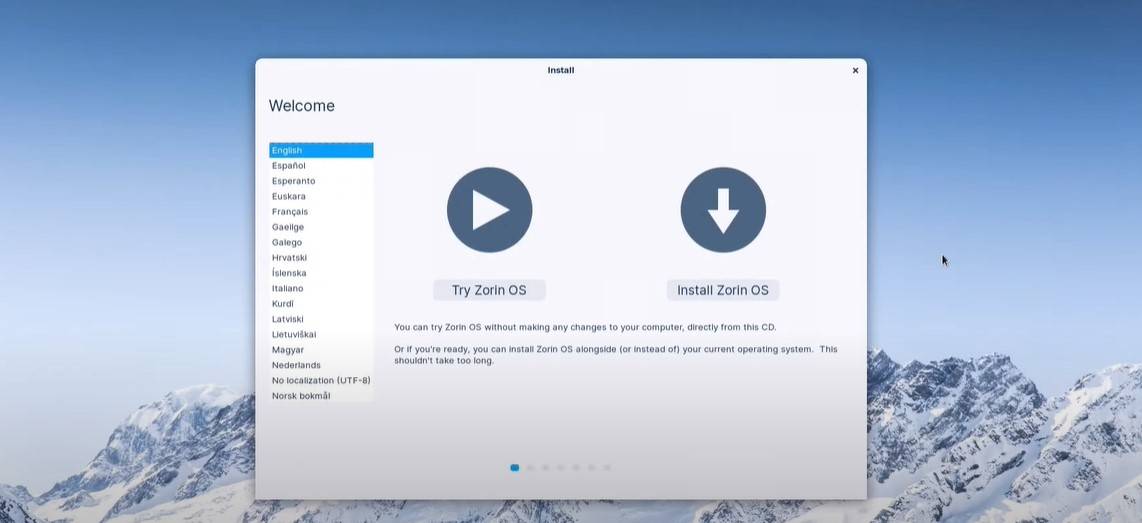The height and width of the screenshot is (523, 1142).
Task: Click the Try Zorin OS play icon
Action: coord(489,210)
